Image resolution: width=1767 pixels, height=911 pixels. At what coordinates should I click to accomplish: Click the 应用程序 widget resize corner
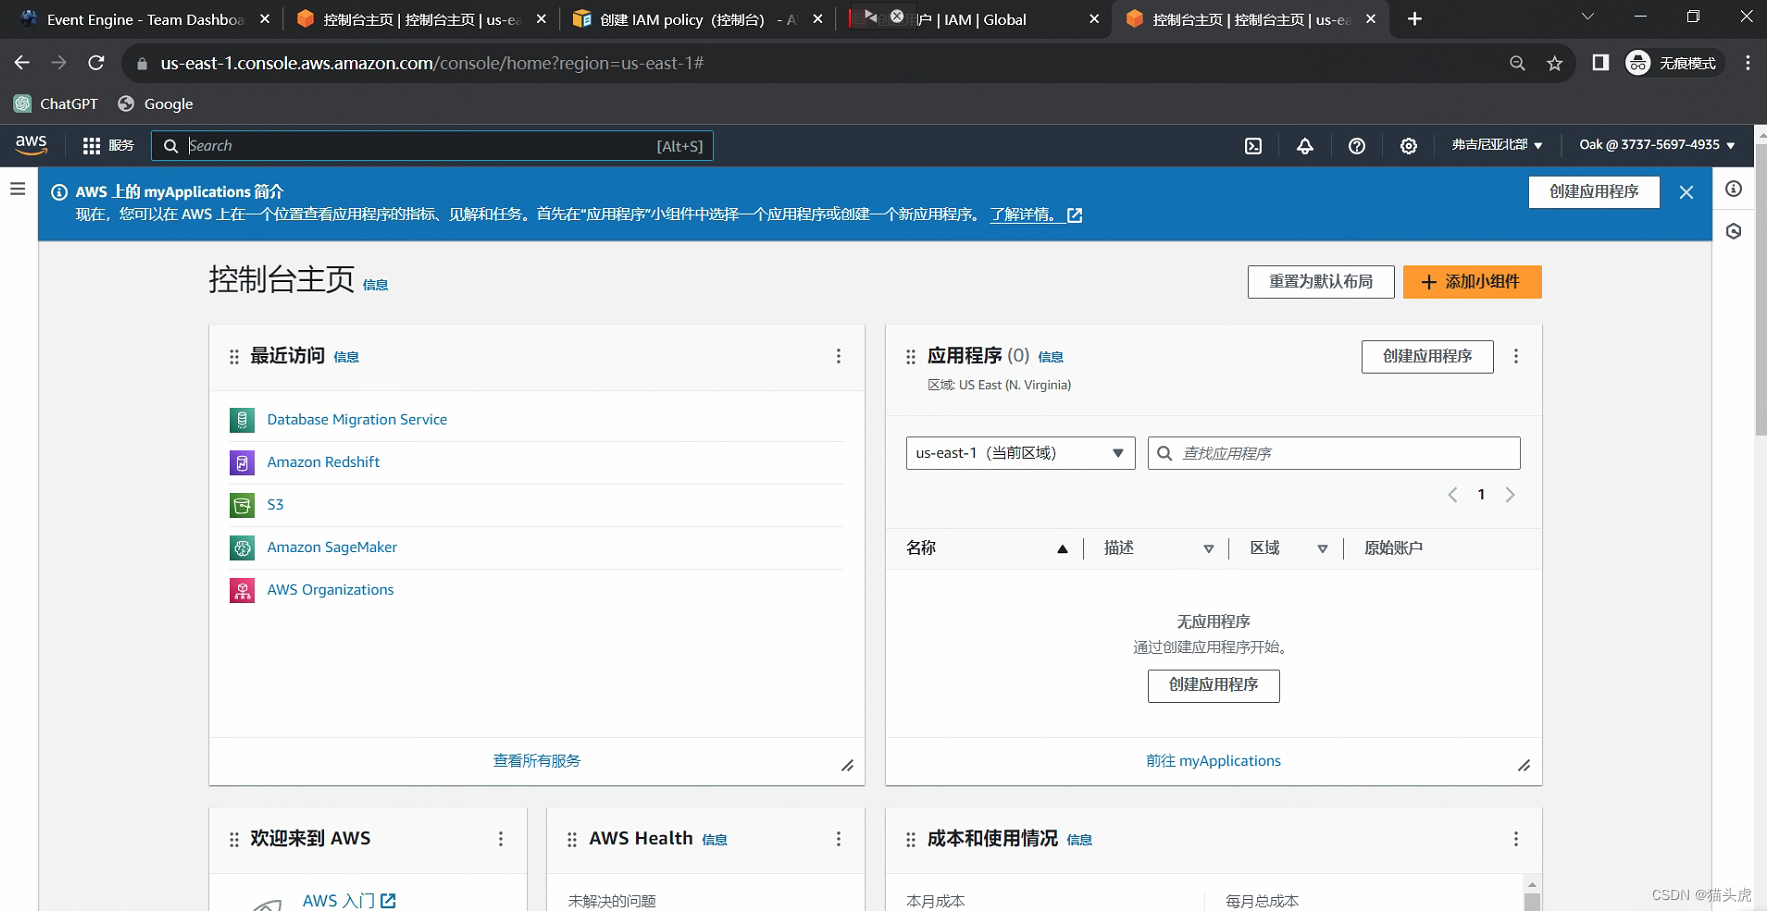pos(1524,765)
